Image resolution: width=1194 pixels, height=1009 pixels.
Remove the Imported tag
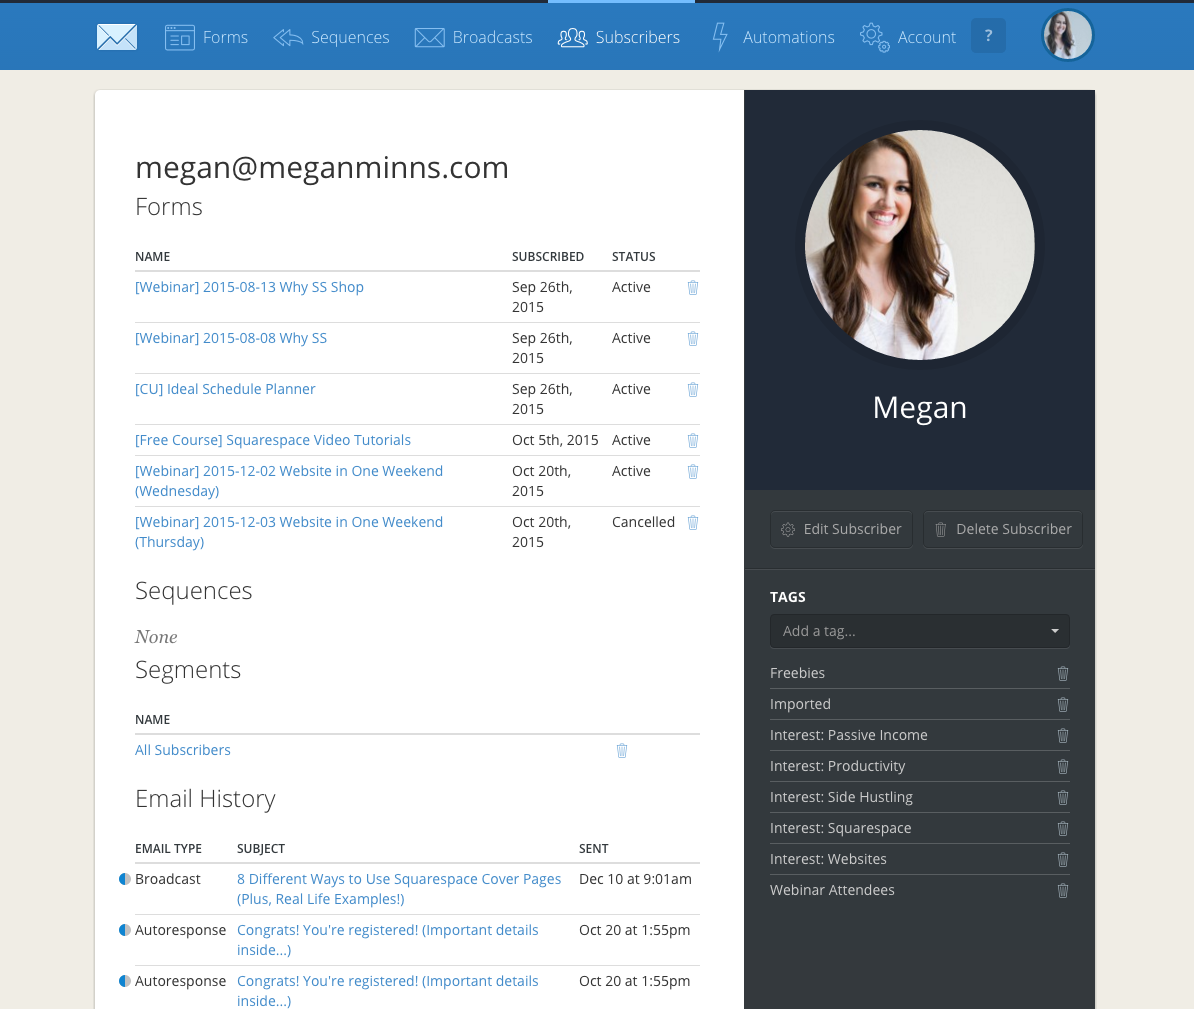pyautogui.click(x=1063, y=704)
